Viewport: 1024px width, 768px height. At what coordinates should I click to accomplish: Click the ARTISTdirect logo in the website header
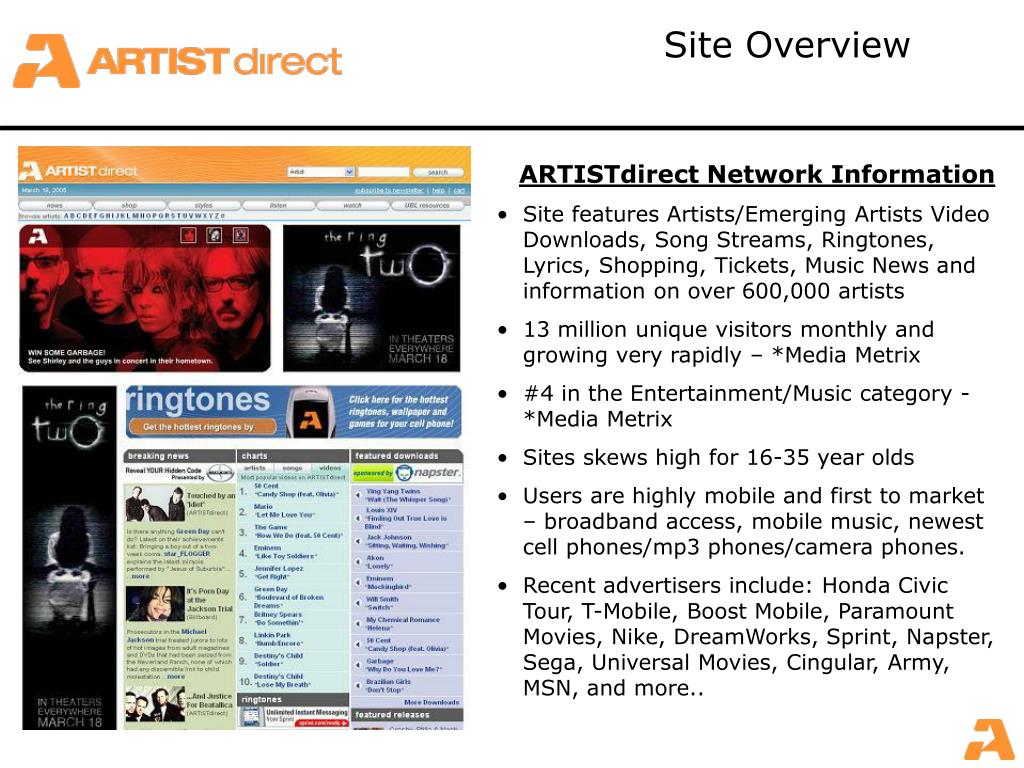point(79,171)
